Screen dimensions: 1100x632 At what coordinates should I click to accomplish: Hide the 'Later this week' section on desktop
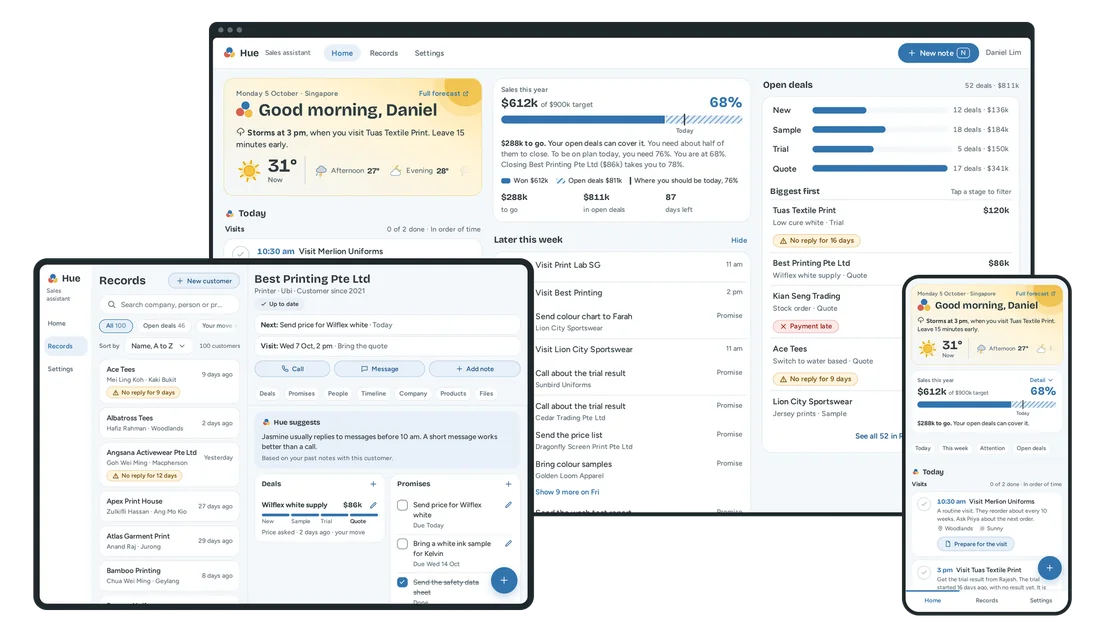point(739,240)
